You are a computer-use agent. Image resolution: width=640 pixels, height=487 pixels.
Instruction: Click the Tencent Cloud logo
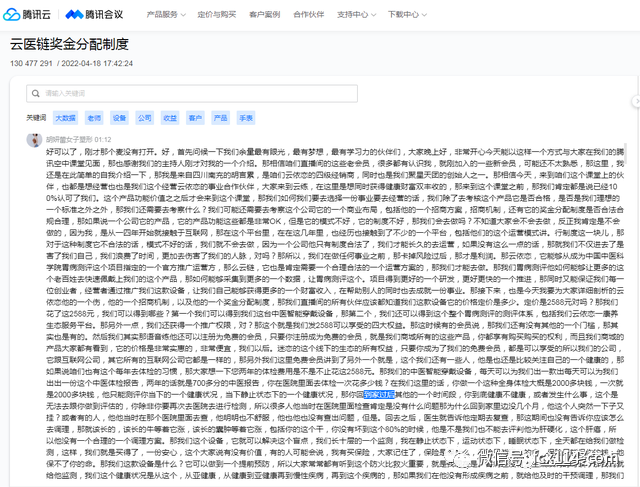click(27, 15)
